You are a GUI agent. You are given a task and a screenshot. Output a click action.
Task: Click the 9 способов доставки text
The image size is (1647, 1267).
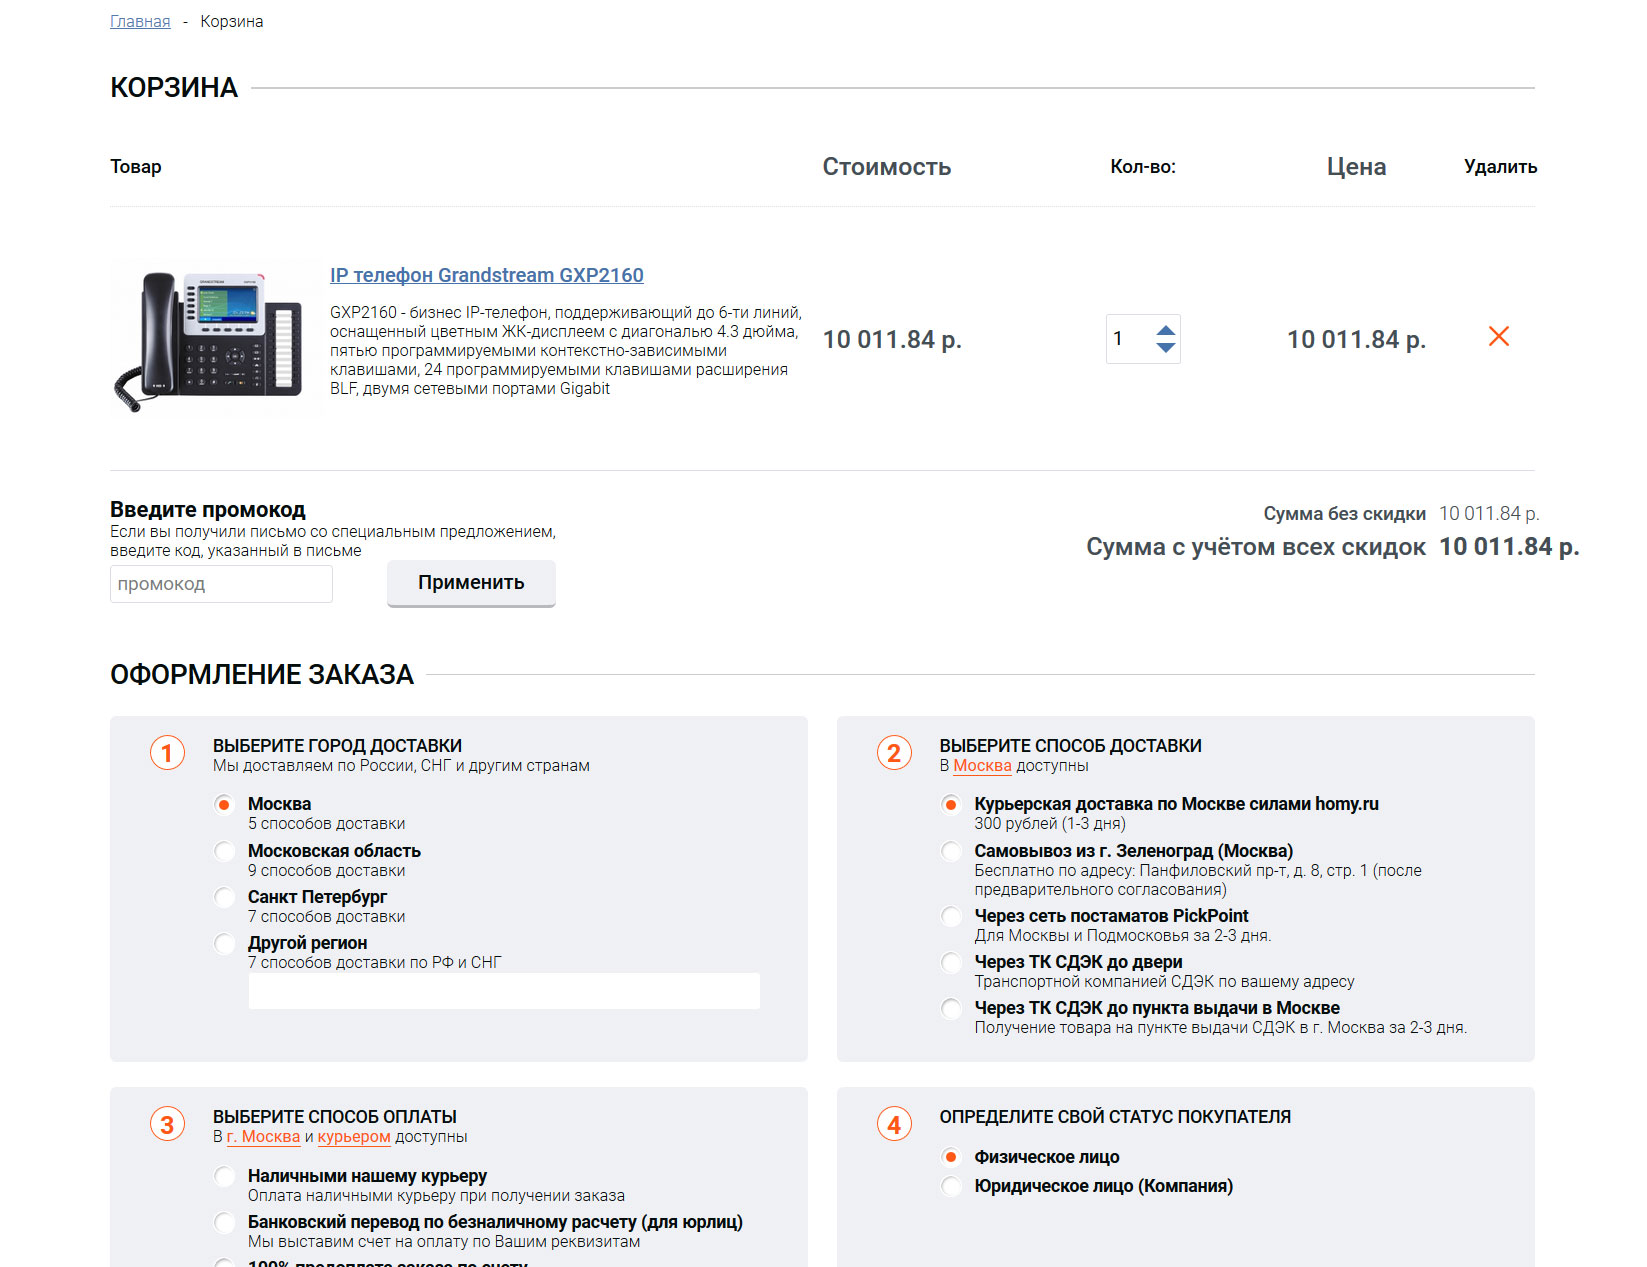(x=327, y=871)
